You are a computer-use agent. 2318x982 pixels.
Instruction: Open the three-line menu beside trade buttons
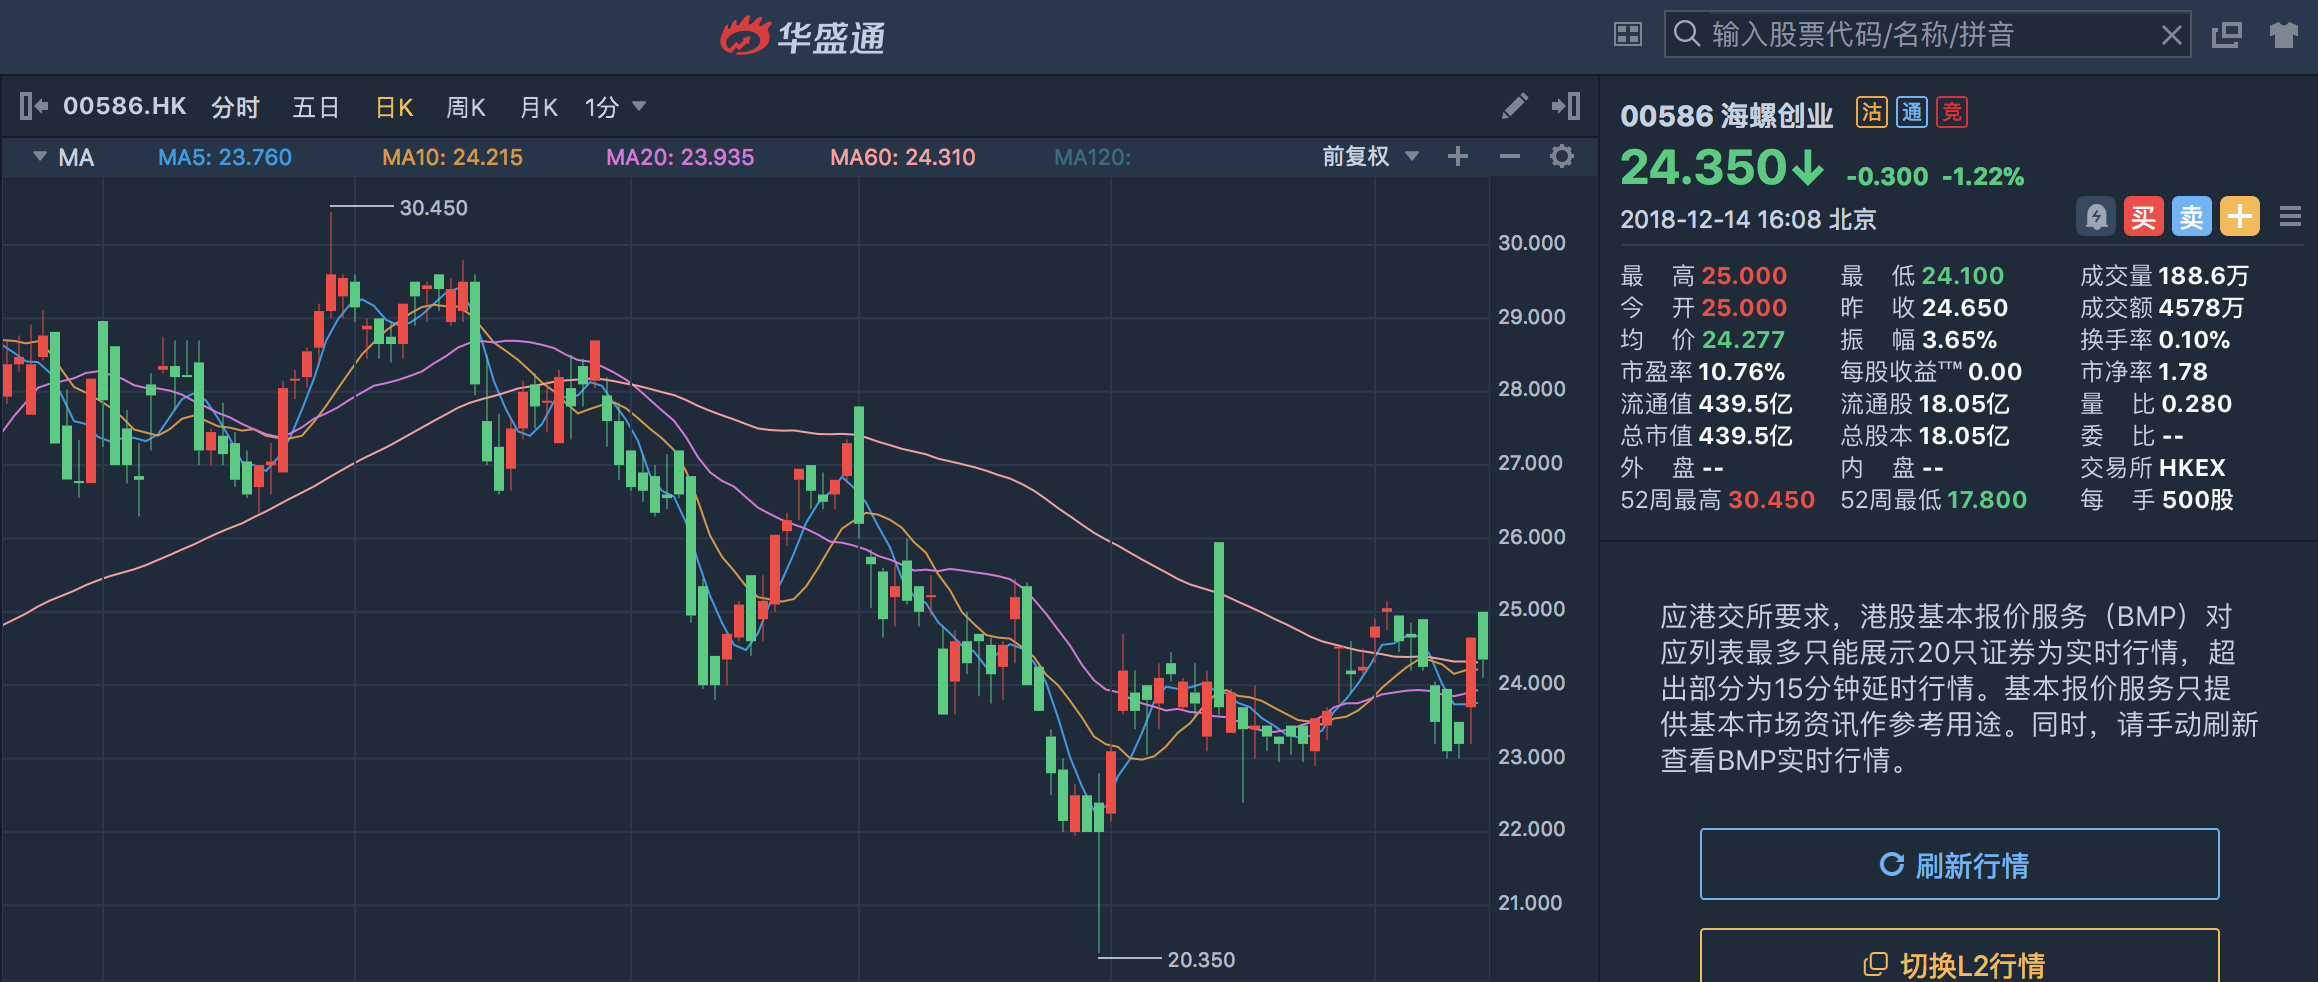coord(2291,216)
